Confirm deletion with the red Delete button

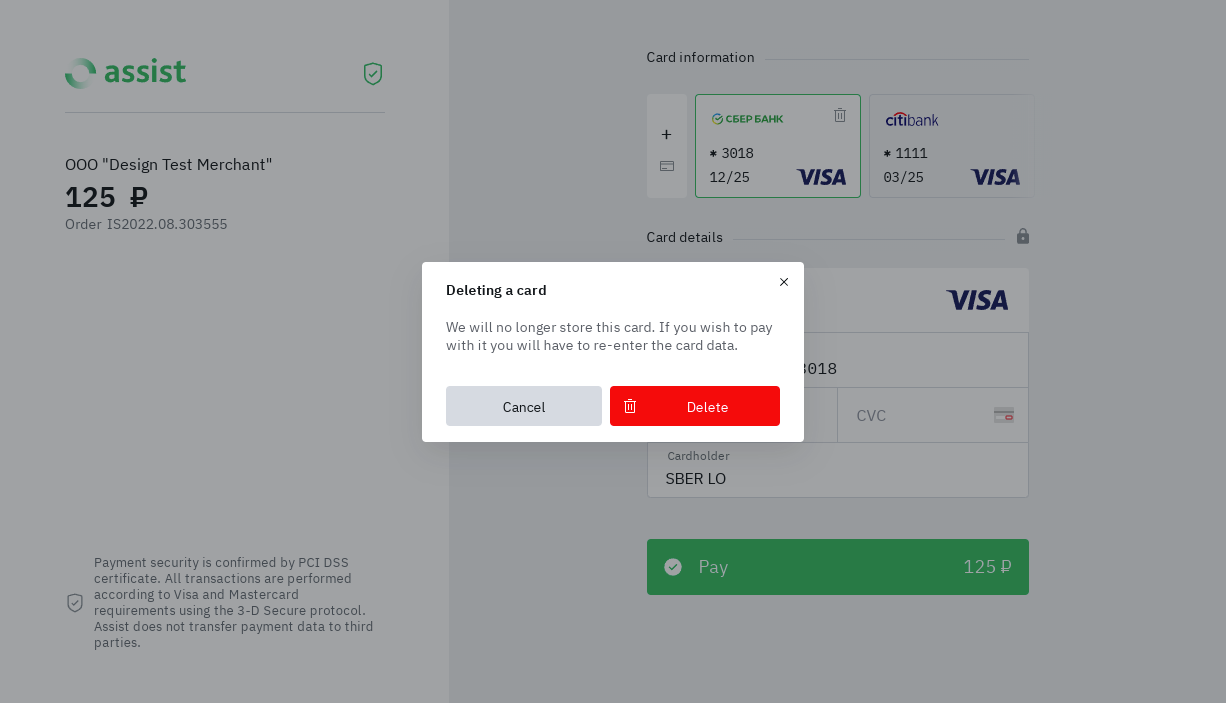pyautogui.click(x=695, y=406)
